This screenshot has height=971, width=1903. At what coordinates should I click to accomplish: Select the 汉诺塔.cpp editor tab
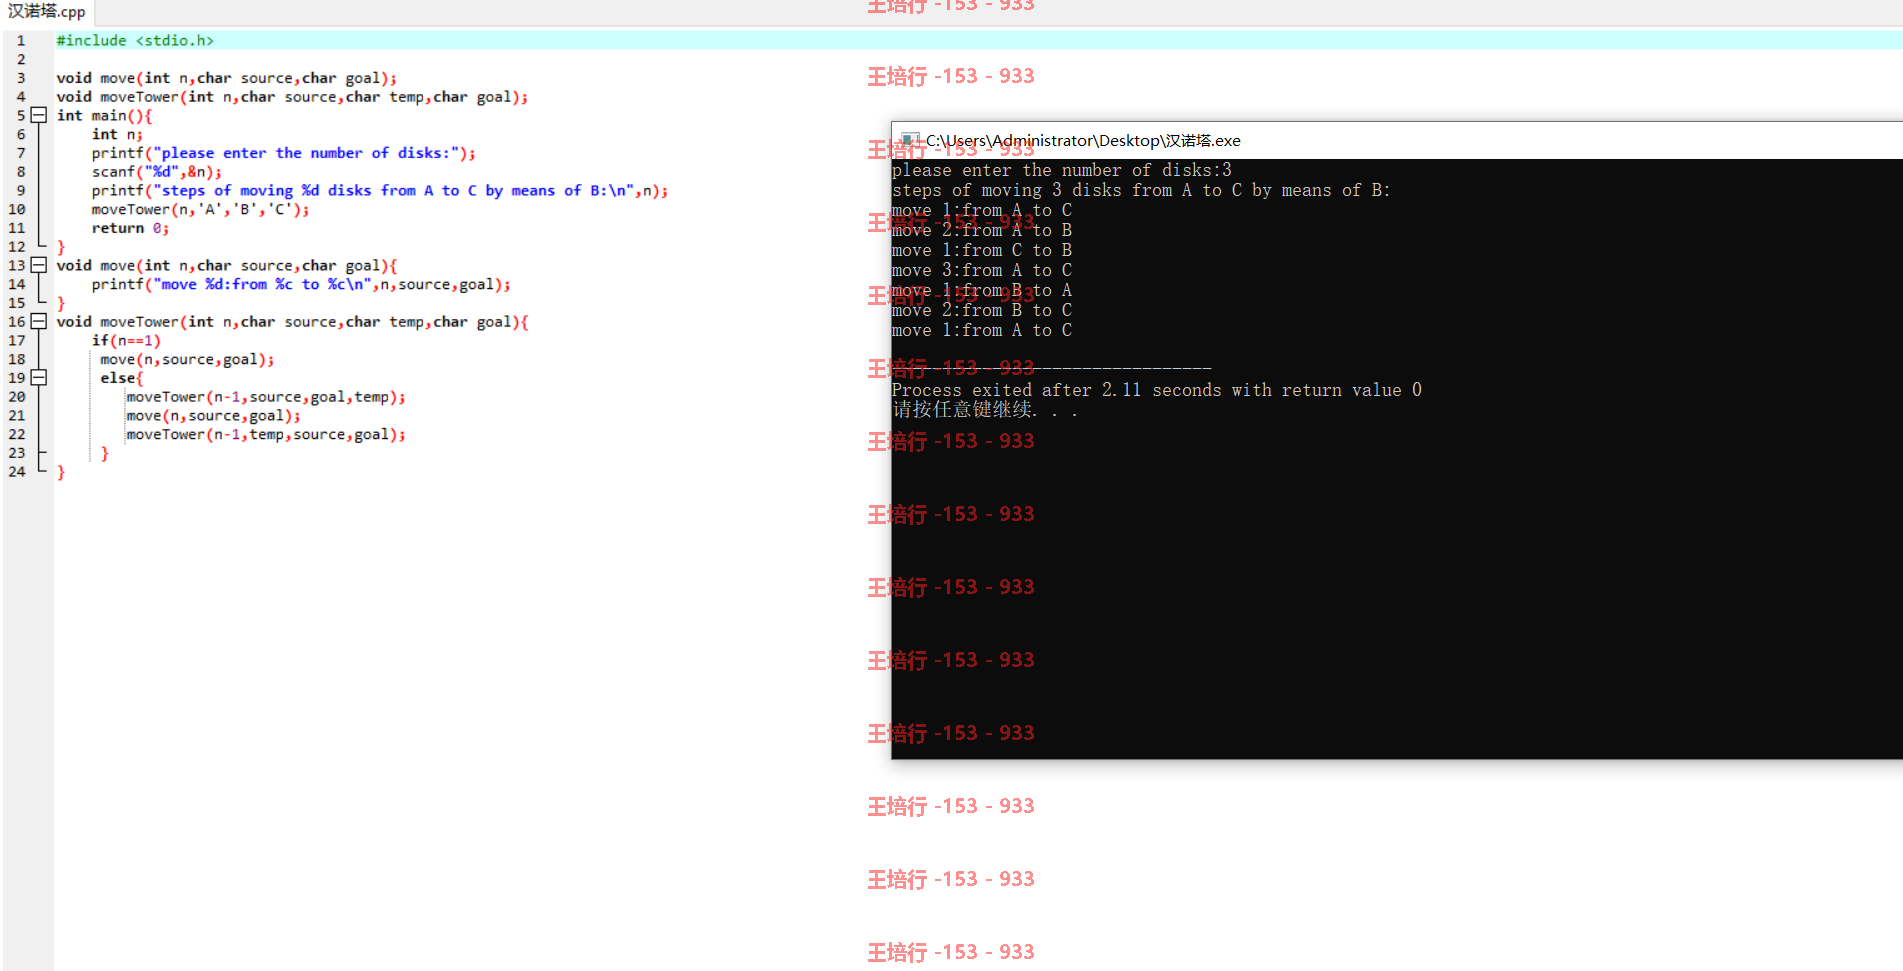[x=47, y=12]
